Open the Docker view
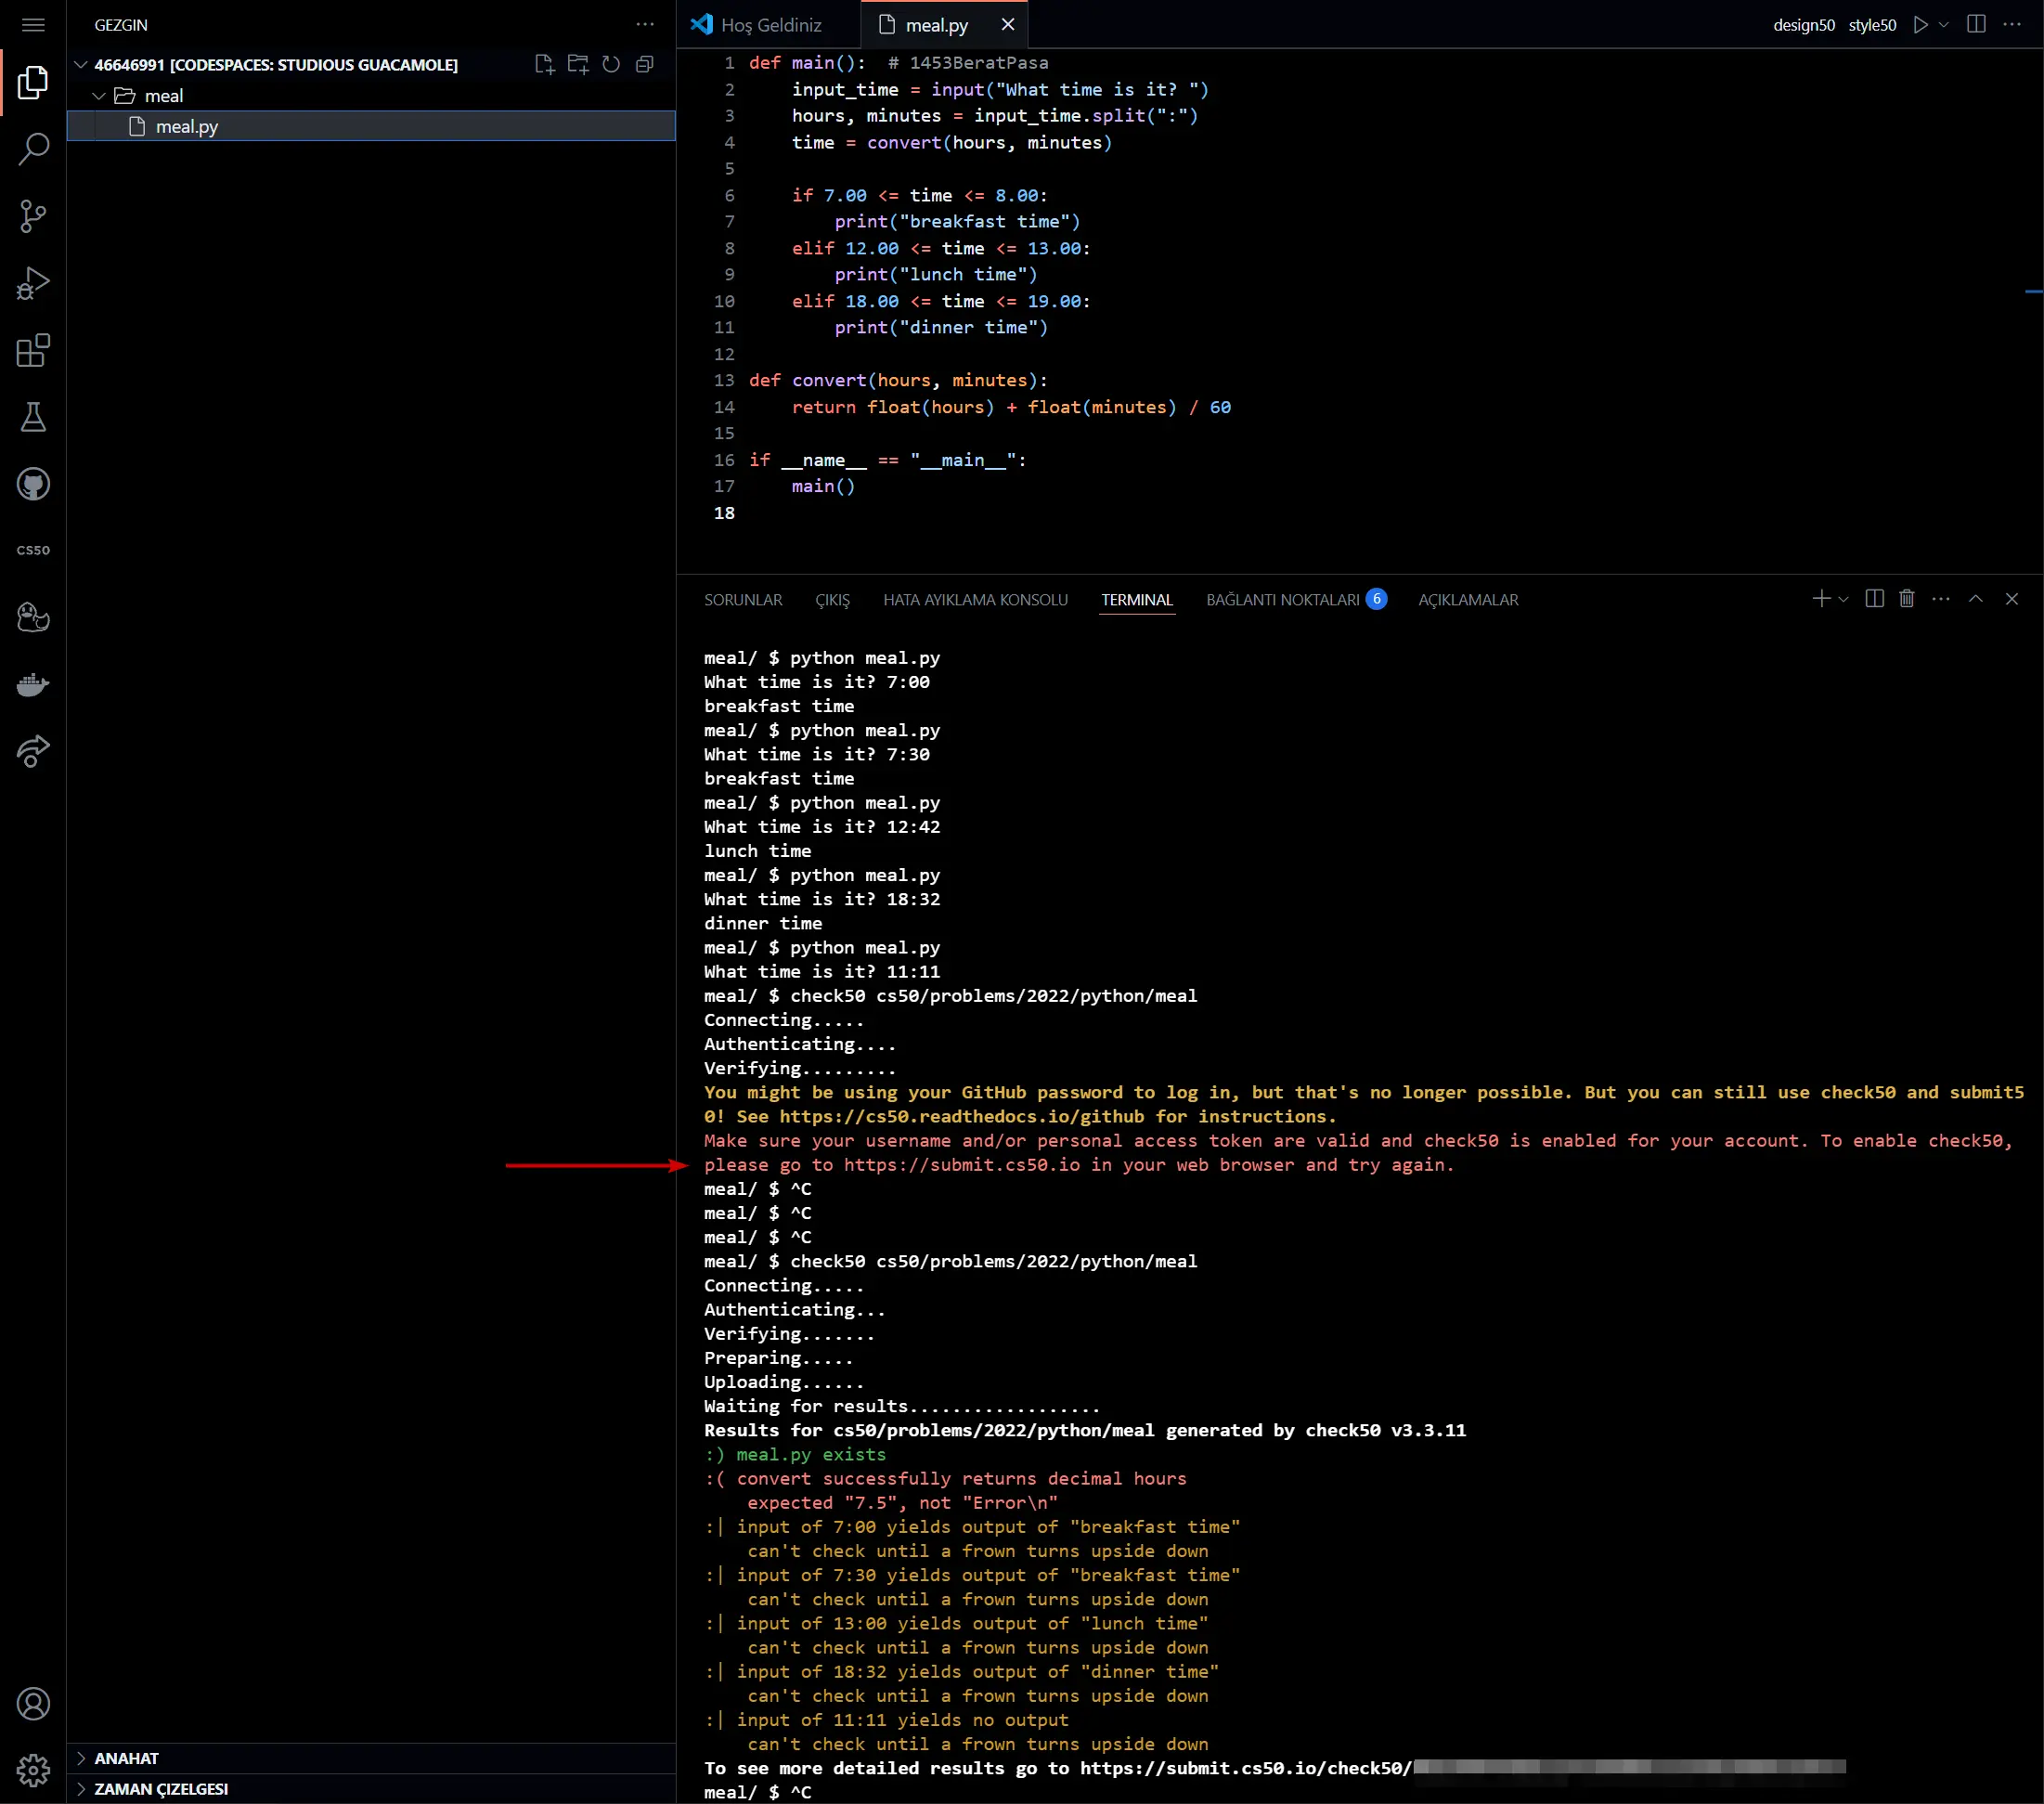 point(33,684)
